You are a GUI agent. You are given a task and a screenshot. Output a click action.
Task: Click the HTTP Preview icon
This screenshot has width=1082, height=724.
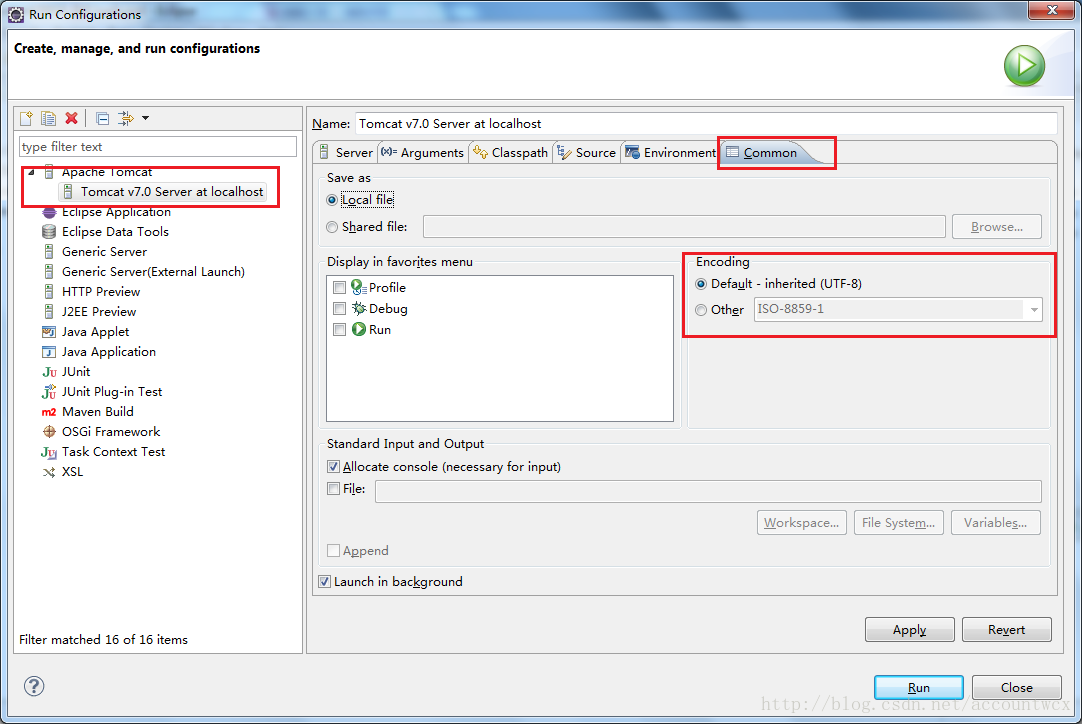(49, 292)
